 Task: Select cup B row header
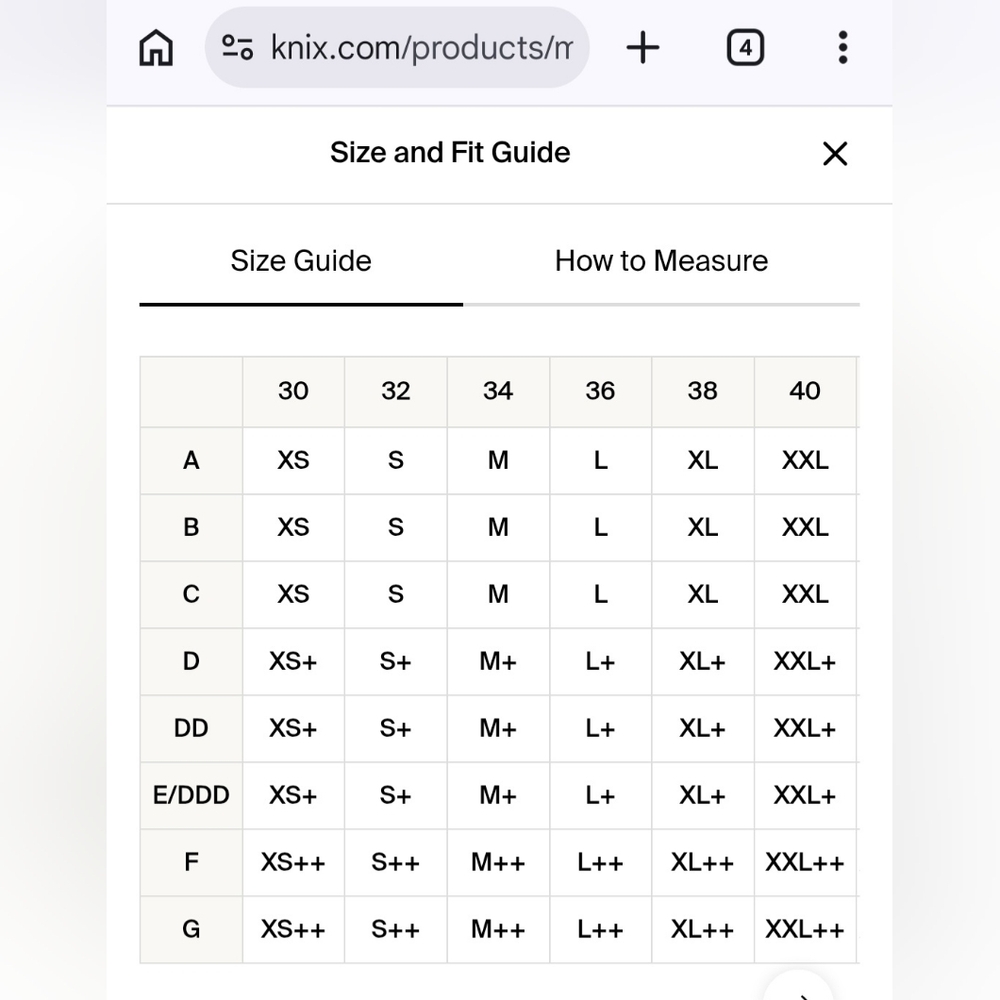191,527
